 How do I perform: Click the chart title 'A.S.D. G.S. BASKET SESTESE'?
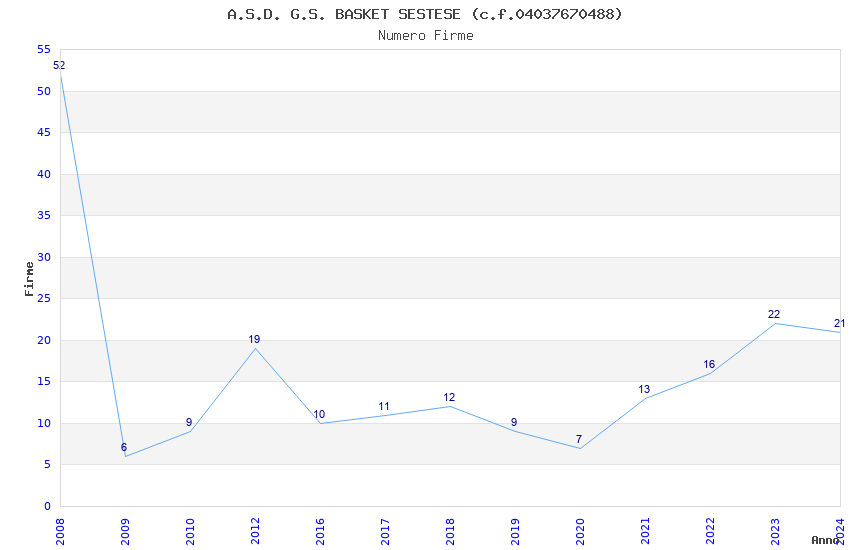pyautogui.click(x=344, y=14)
